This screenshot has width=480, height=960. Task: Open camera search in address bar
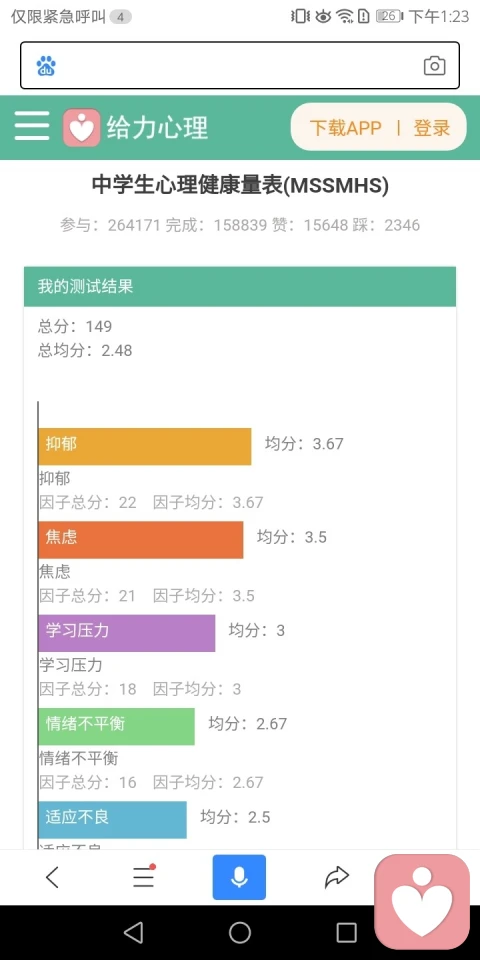click(434, 66)
